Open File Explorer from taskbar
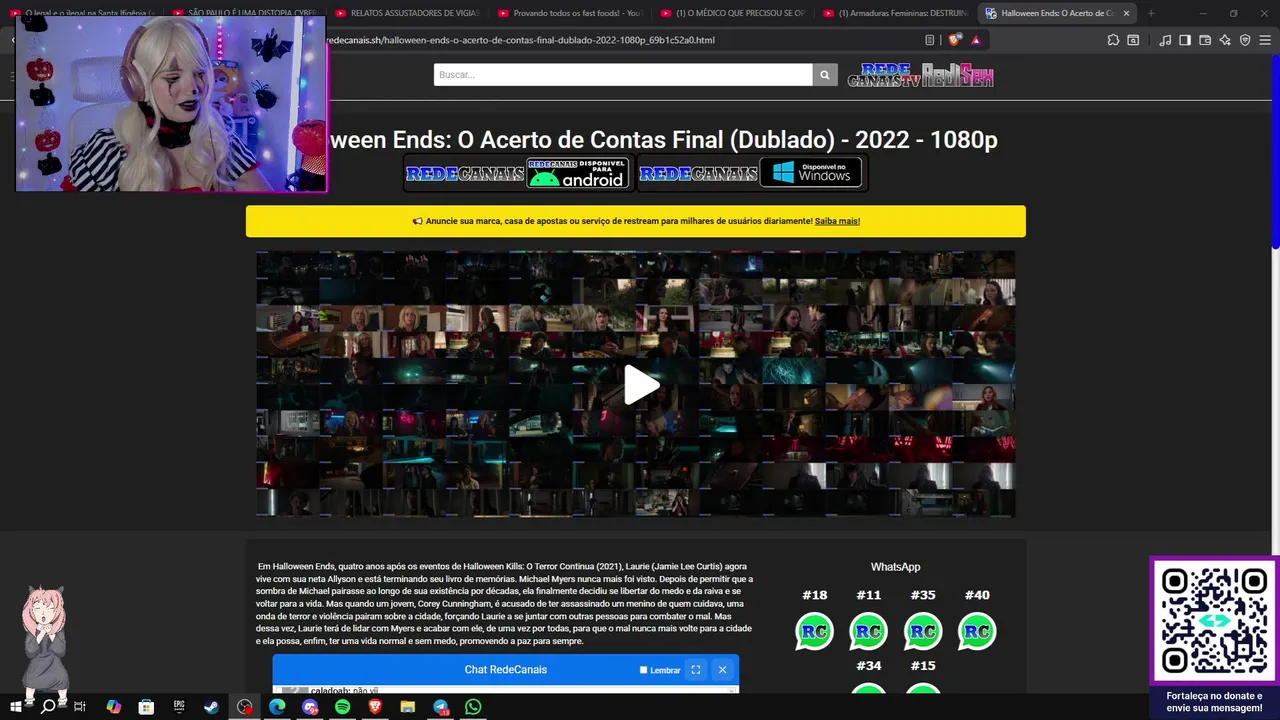 click(x=407, y=707)
